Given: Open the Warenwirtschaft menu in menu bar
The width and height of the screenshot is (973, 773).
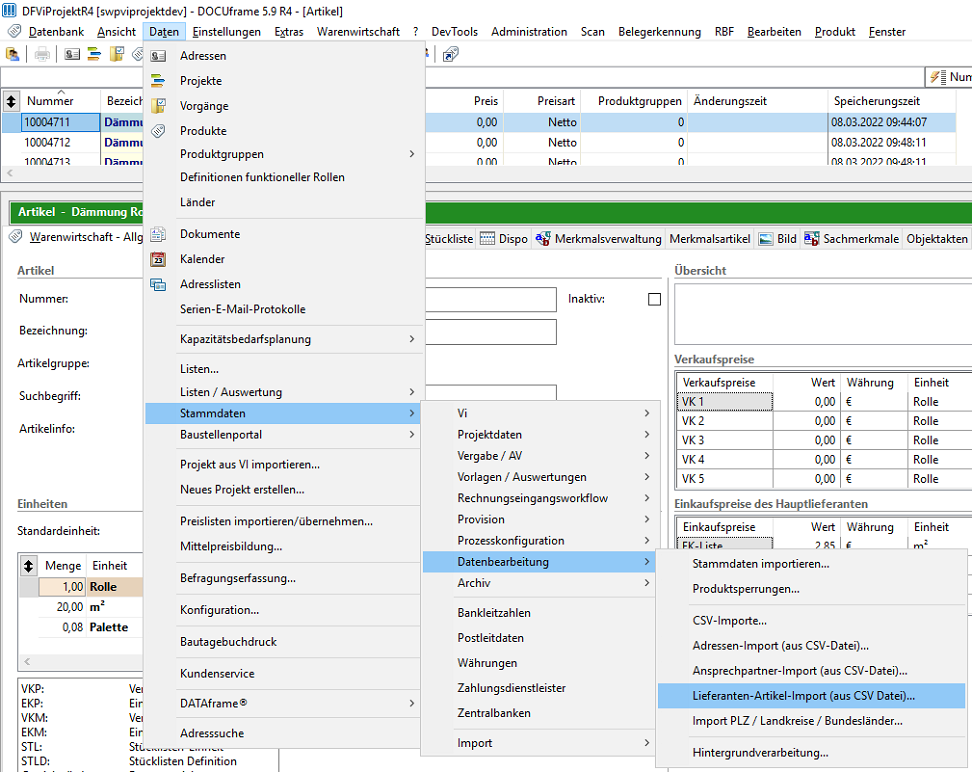Looking at the screenshot, I should tap(358, 32).
